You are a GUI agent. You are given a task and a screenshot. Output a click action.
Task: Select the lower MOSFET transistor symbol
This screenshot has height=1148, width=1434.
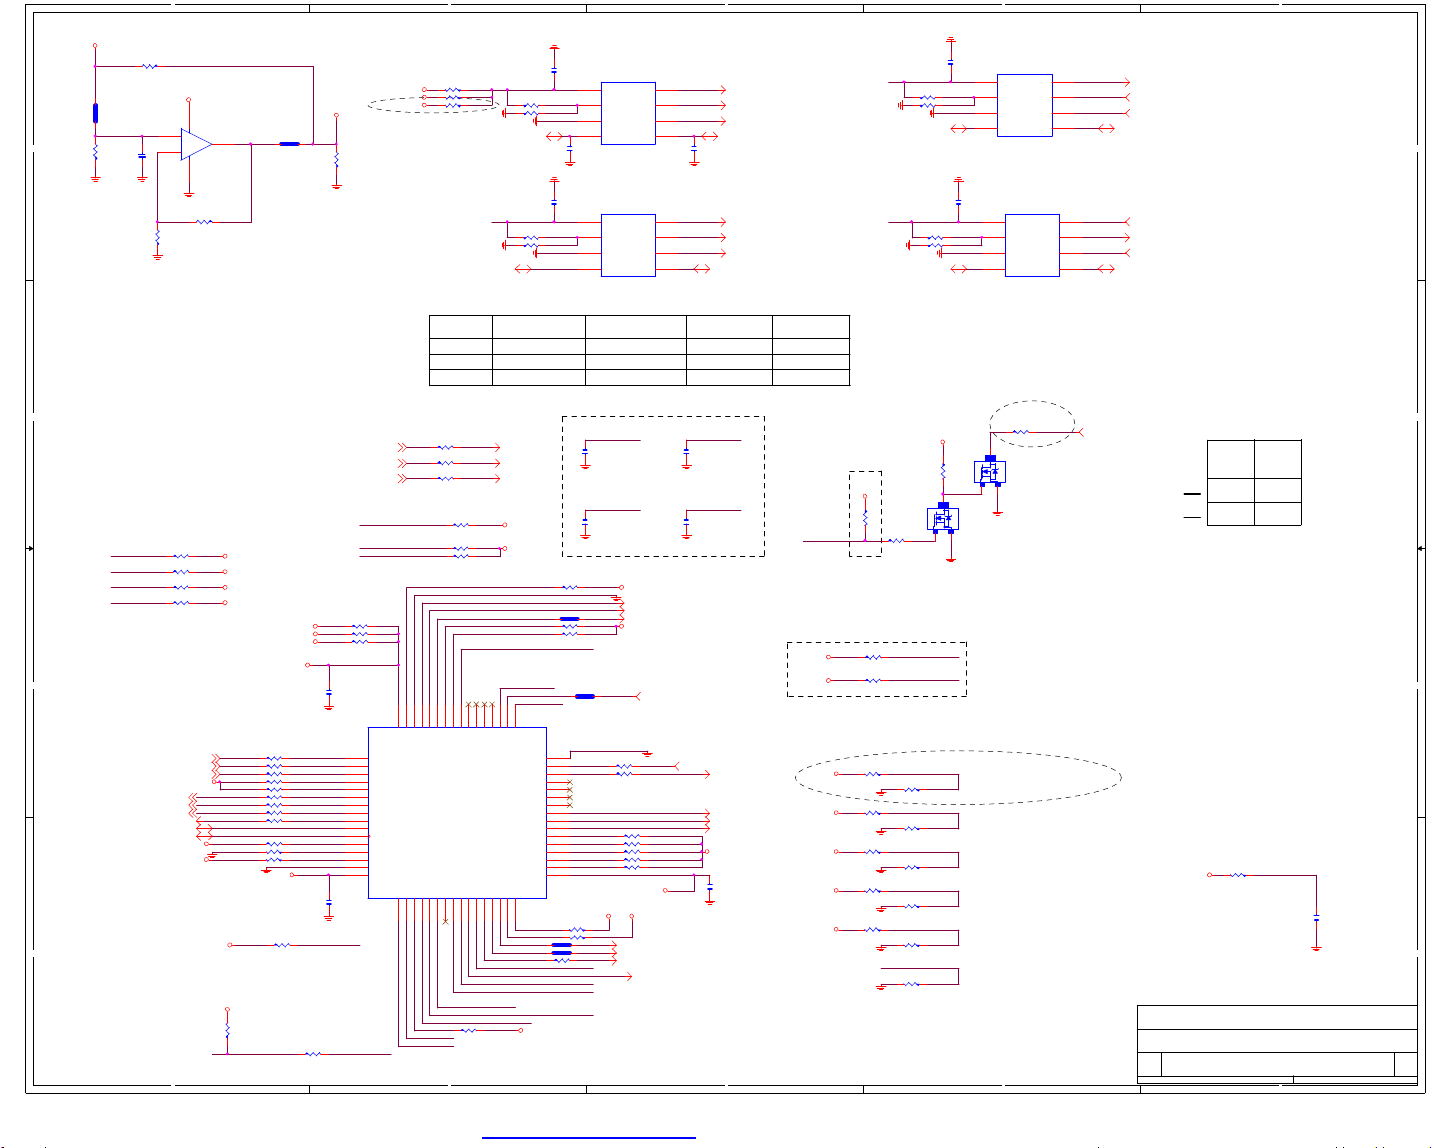(943, 519)
